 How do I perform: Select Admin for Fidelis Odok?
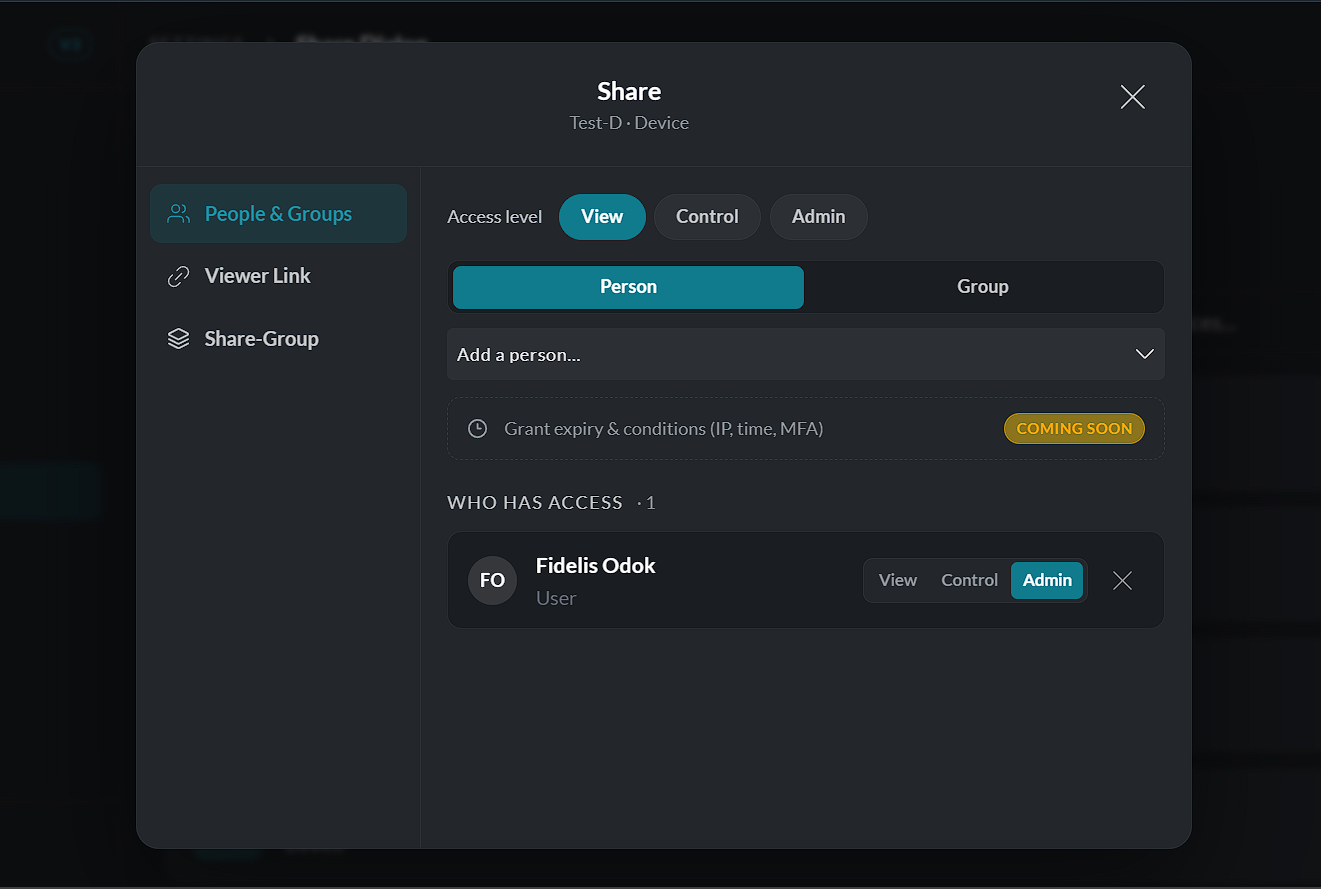click(x=1047, y=581)
